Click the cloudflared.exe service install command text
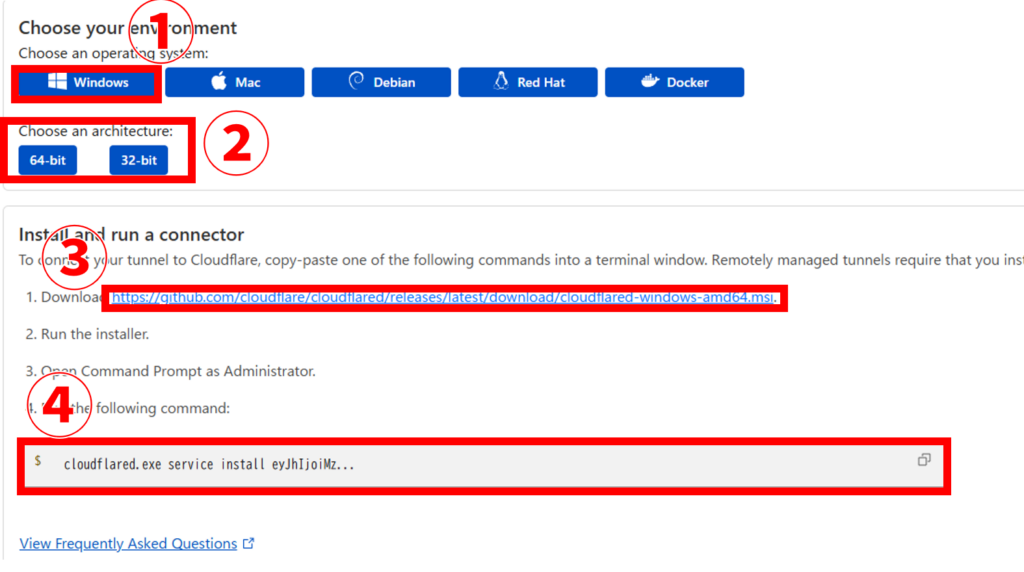The height and width of the screenshot is (572, 1024). pyautogui.click(x=209, y=465)
